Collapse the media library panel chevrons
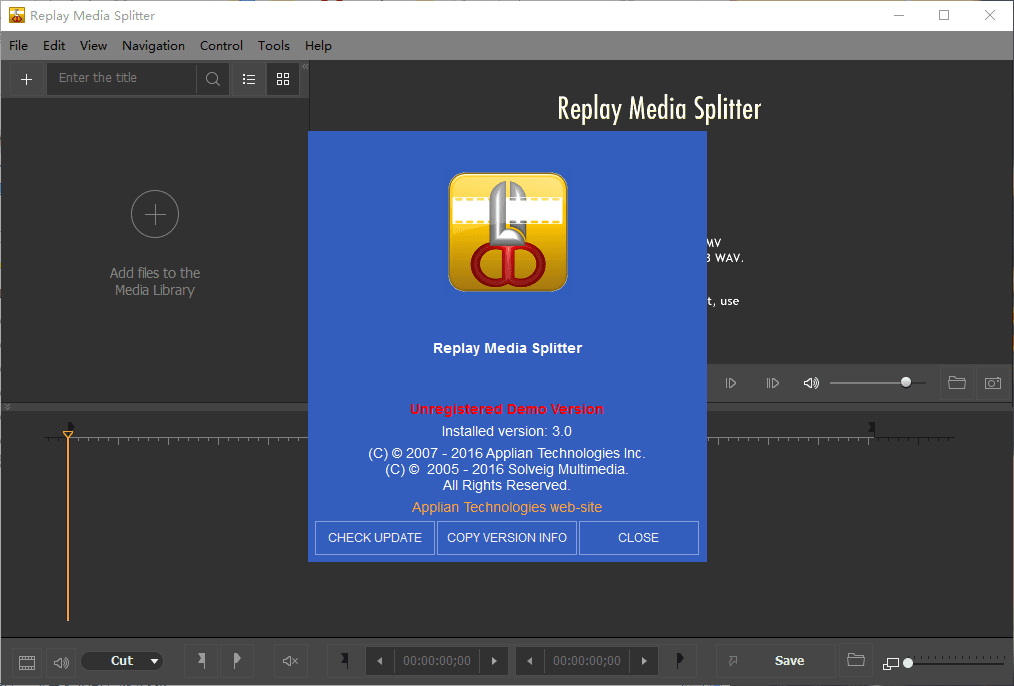This screenshot has height=686, width=1014. (x=305, y=67)
